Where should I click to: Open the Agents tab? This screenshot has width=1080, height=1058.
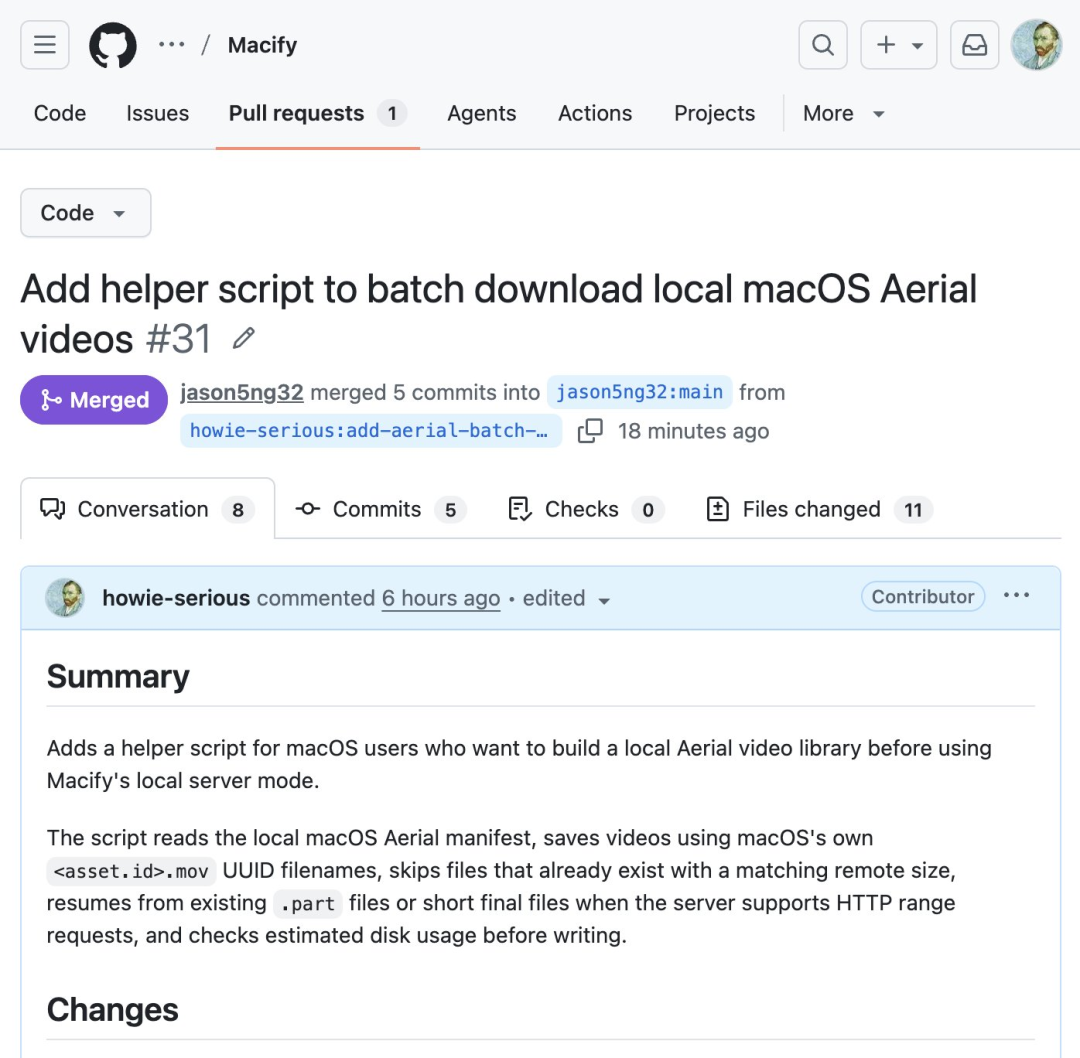(x=481, y=113)
